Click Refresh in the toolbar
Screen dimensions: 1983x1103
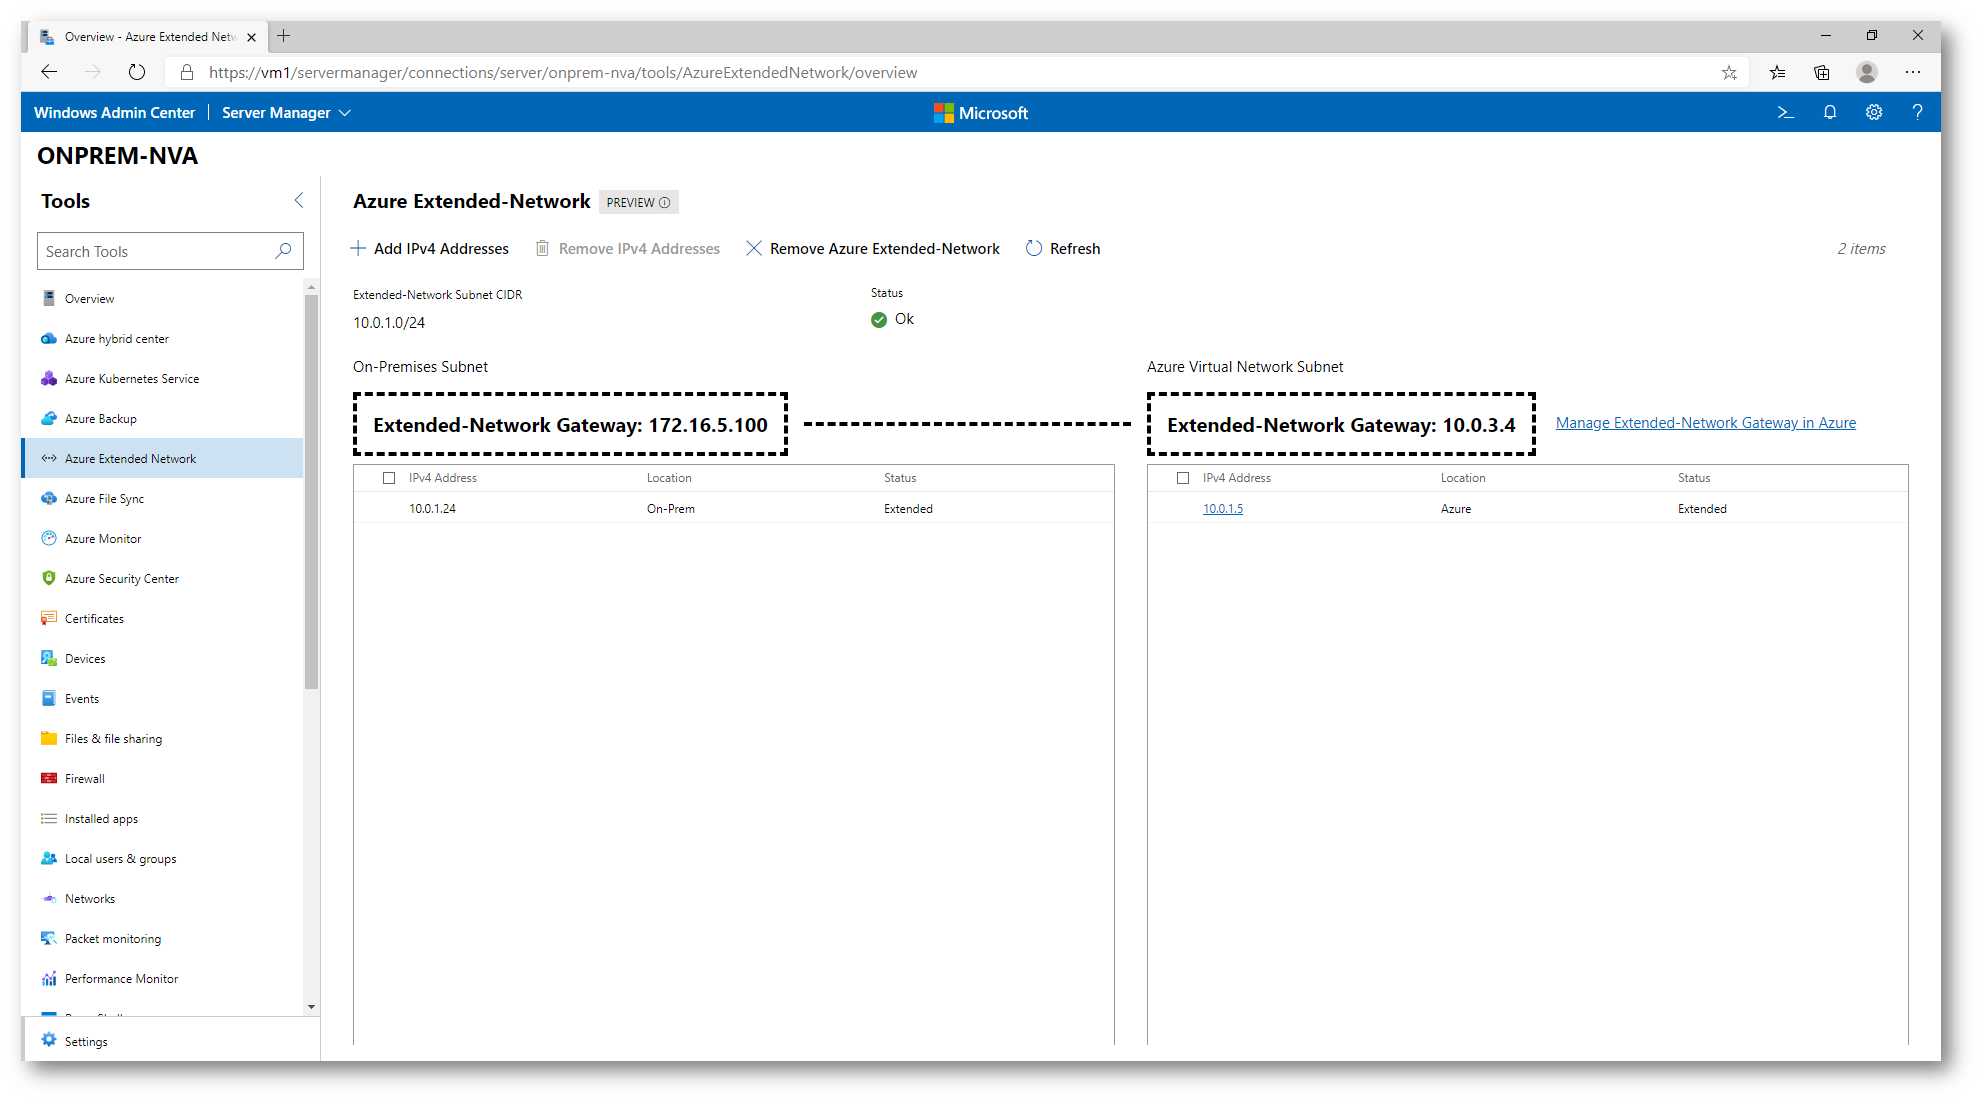click(1063, 249)
